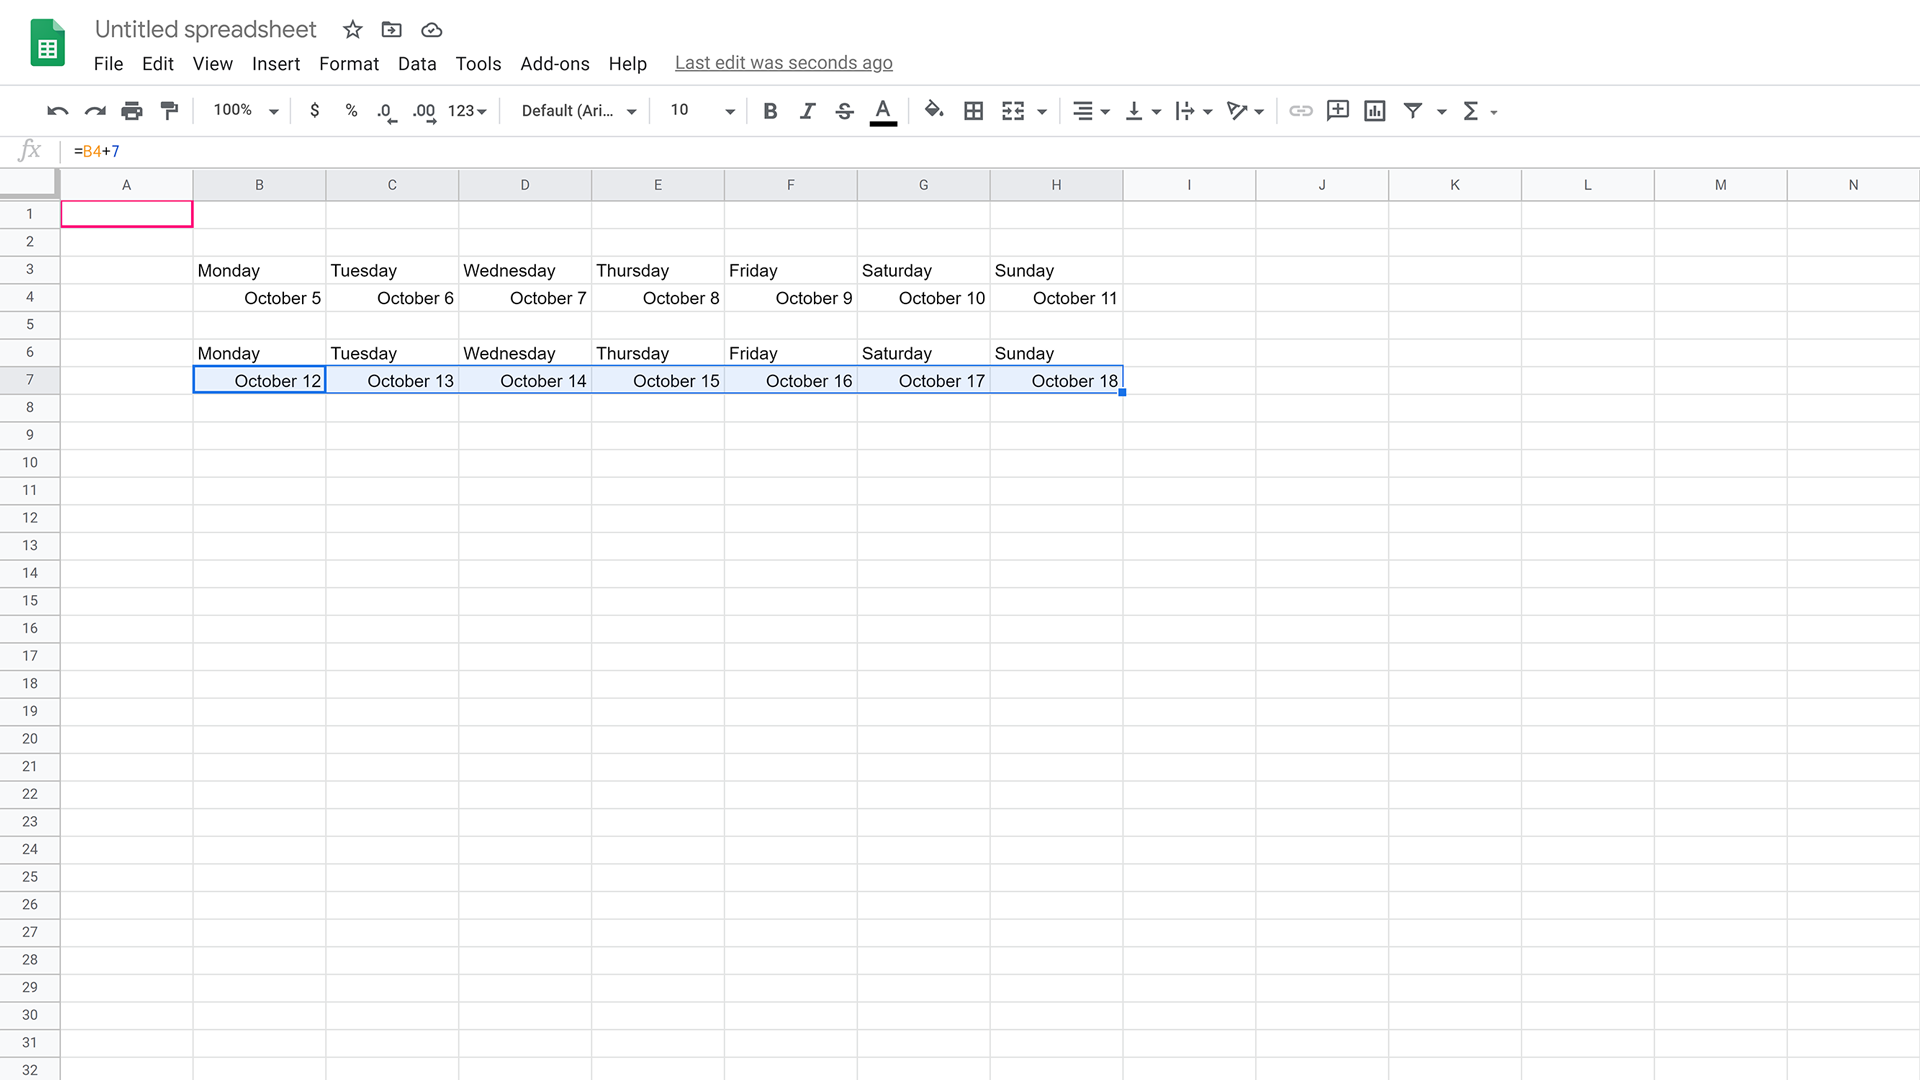The height and width of the screenshot is (1080, 1920).
Task: Open the text color picker
Action: click(883, 110)
